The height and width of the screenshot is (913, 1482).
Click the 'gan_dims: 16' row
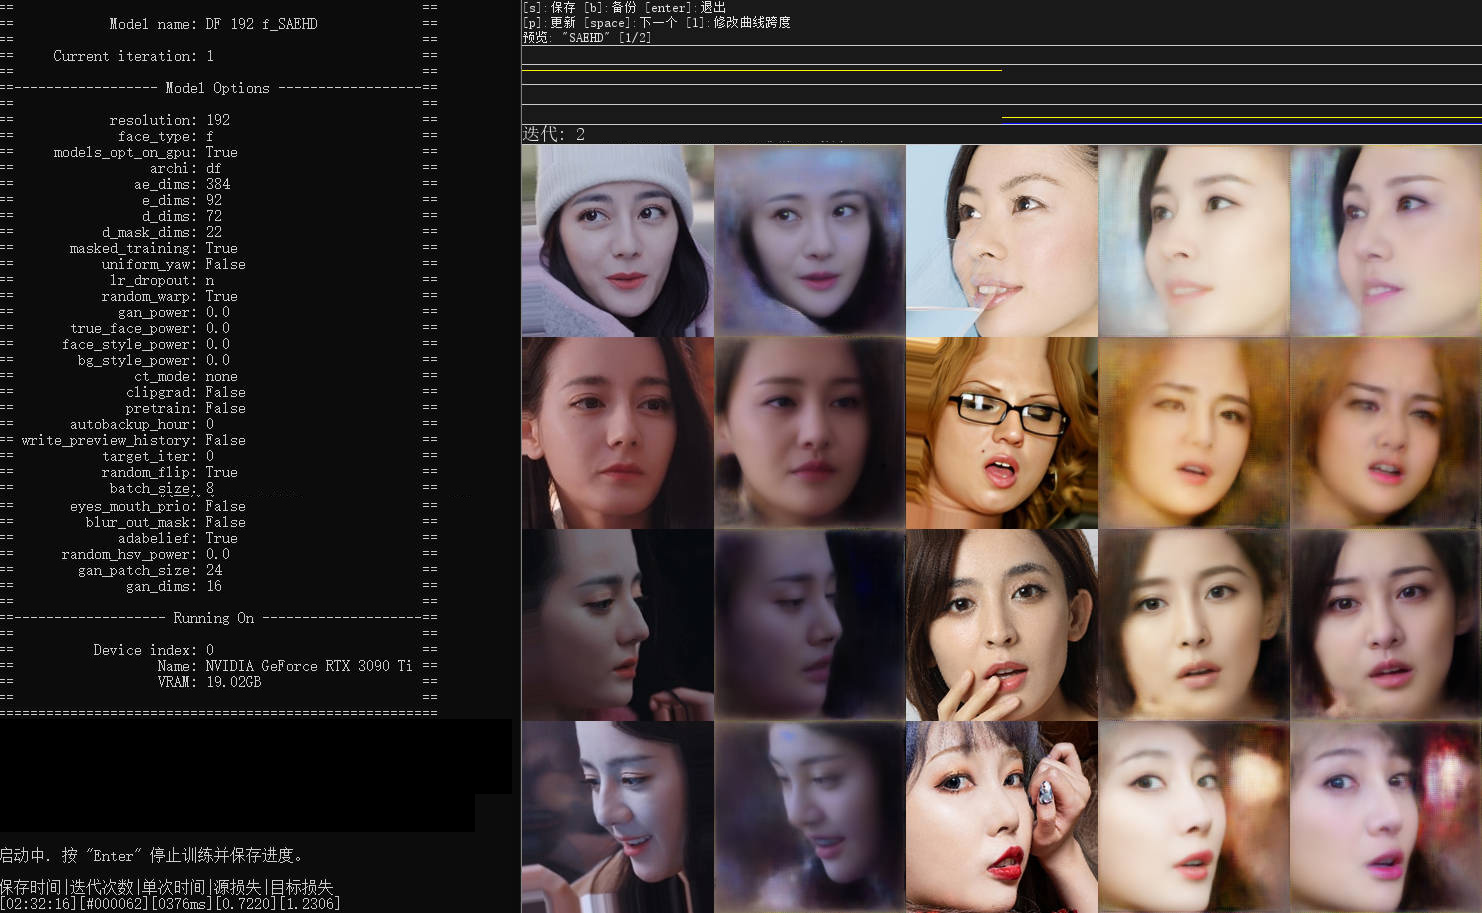[x=173, y=586]
